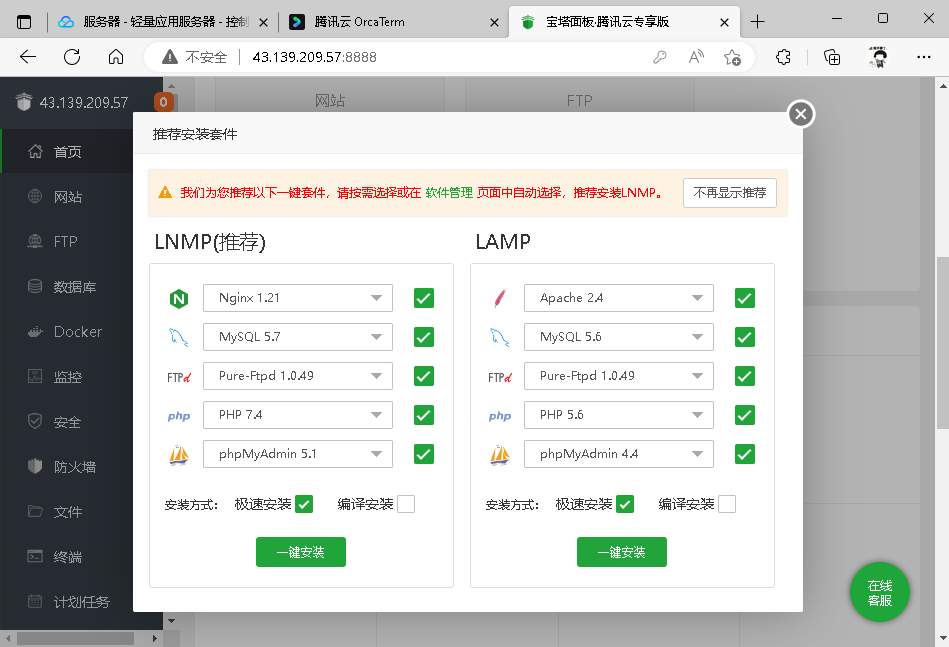Click the FTP icon in LNMP list

(179, 377)
